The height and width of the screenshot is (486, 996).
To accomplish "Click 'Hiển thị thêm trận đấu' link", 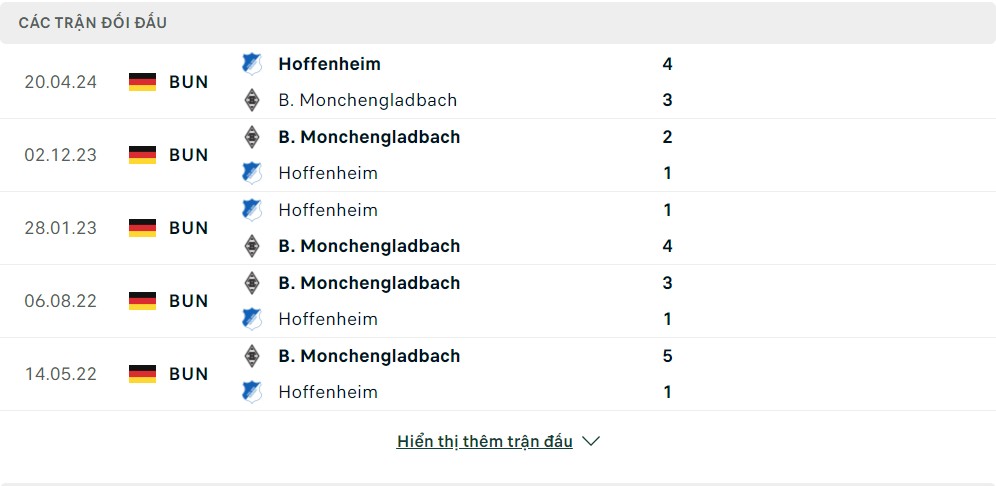I will point(485,441).
